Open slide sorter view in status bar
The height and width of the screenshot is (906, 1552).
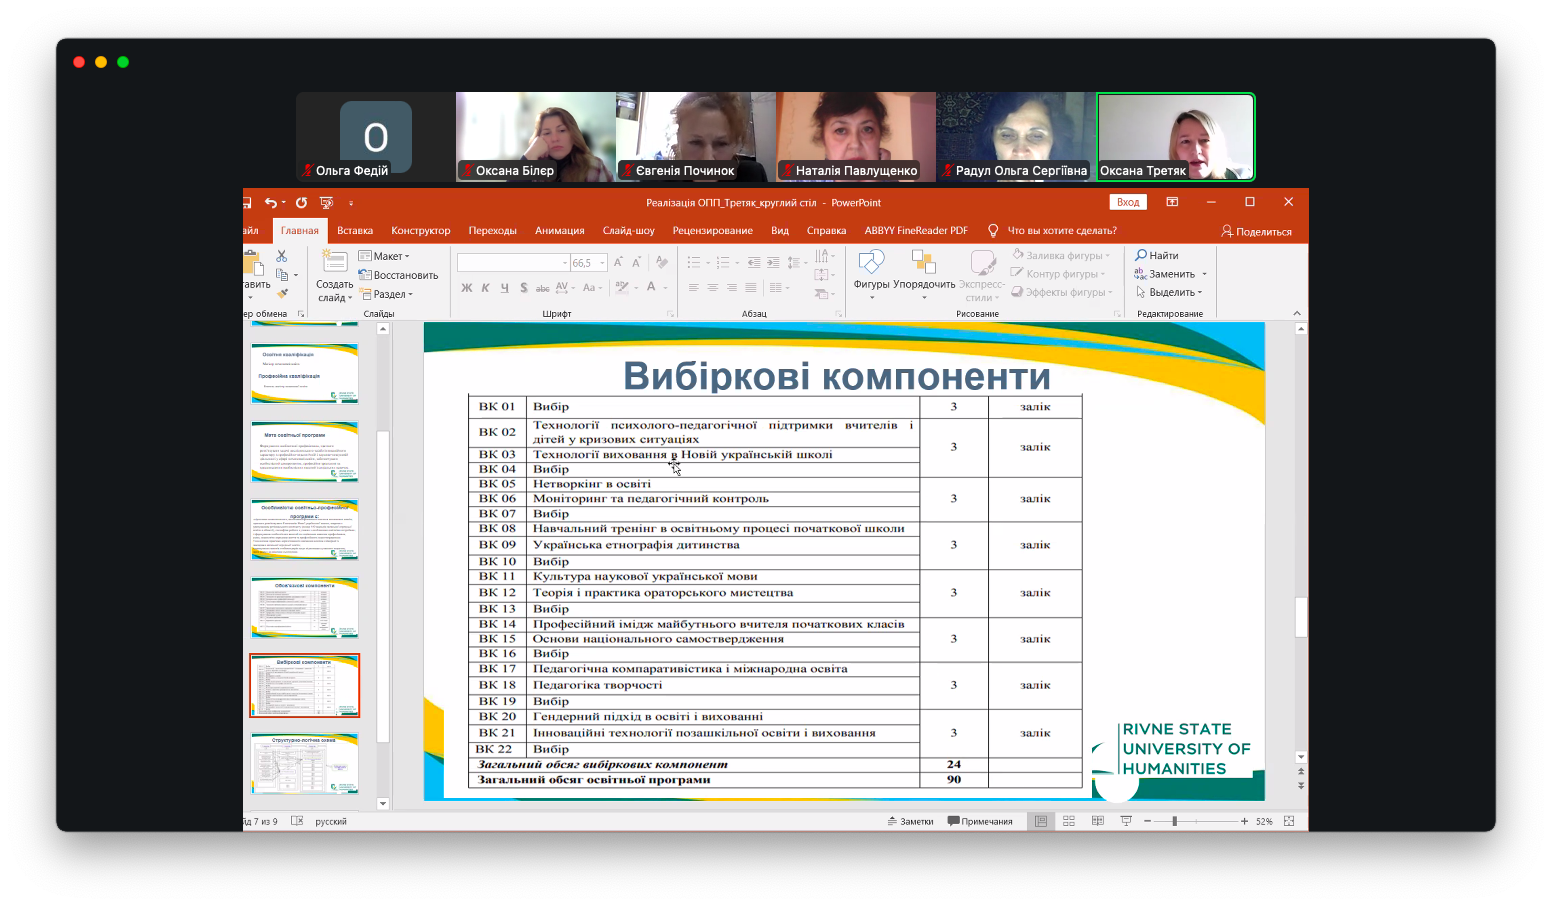tap(1069, 821)
